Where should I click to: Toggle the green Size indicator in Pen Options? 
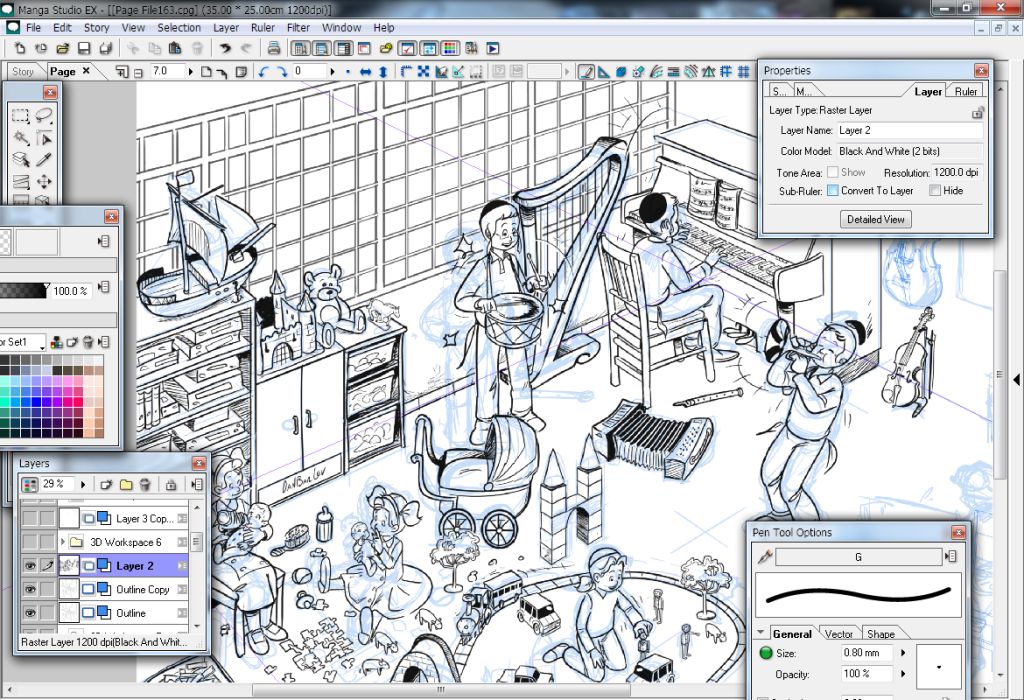click(766, 652)
